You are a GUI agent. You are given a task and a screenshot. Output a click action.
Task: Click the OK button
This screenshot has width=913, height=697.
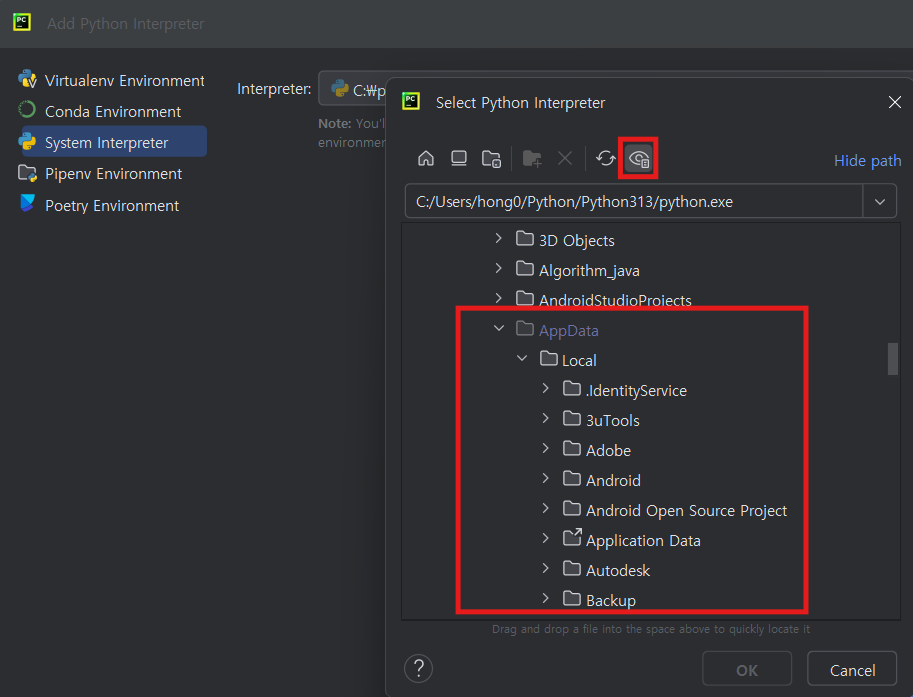tap(747, 670)
